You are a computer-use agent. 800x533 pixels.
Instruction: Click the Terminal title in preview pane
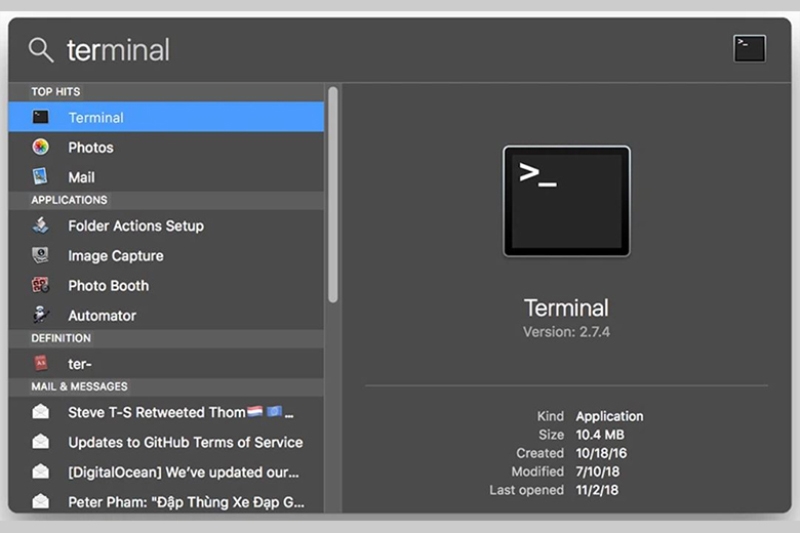coord(566,308)
